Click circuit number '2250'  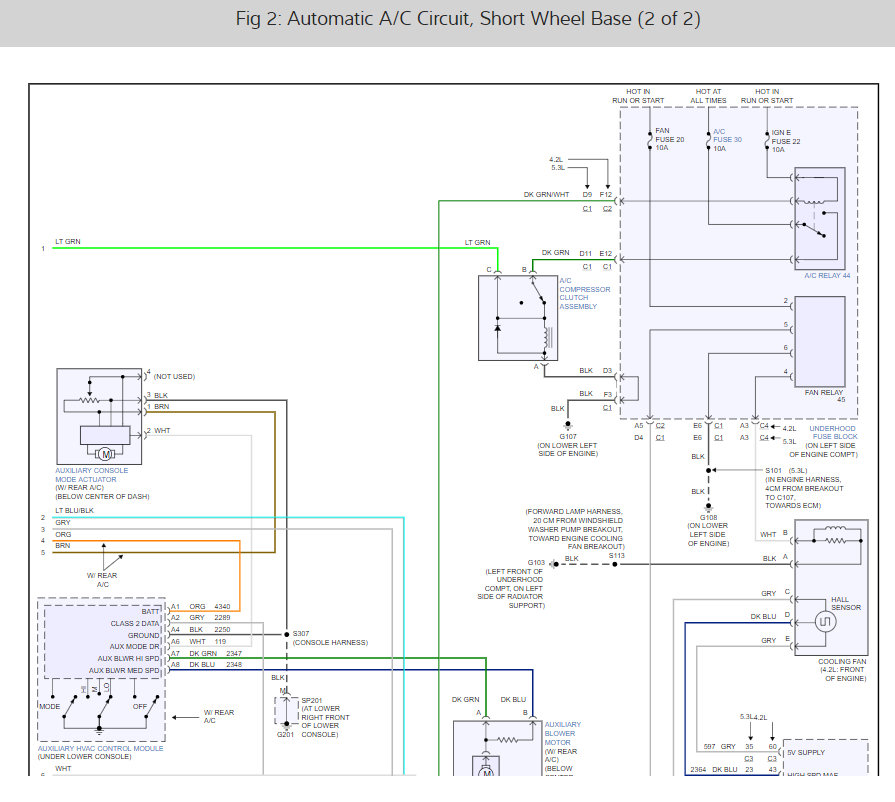coord(222,630)
